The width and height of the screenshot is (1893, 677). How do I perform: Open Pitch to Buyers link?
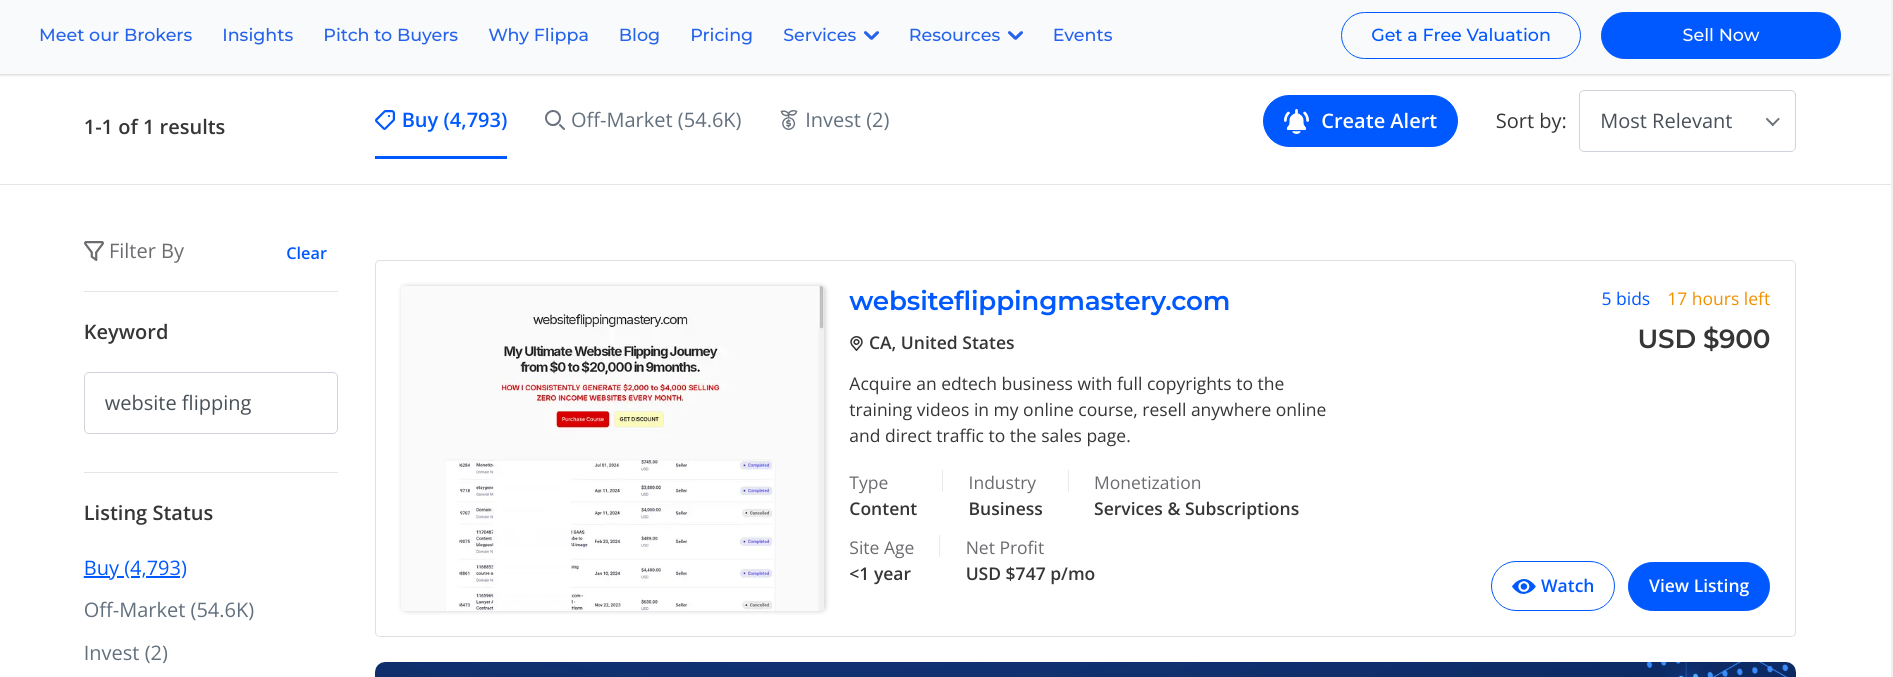[391, 35]
